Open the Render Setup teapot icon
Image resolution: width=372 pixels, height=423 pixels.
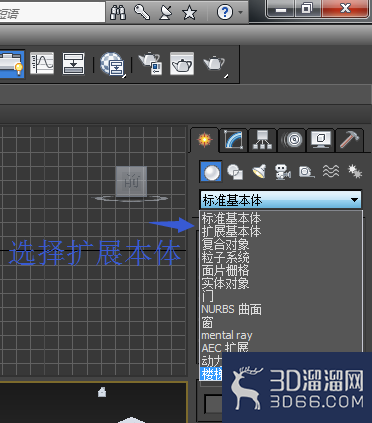150,63
